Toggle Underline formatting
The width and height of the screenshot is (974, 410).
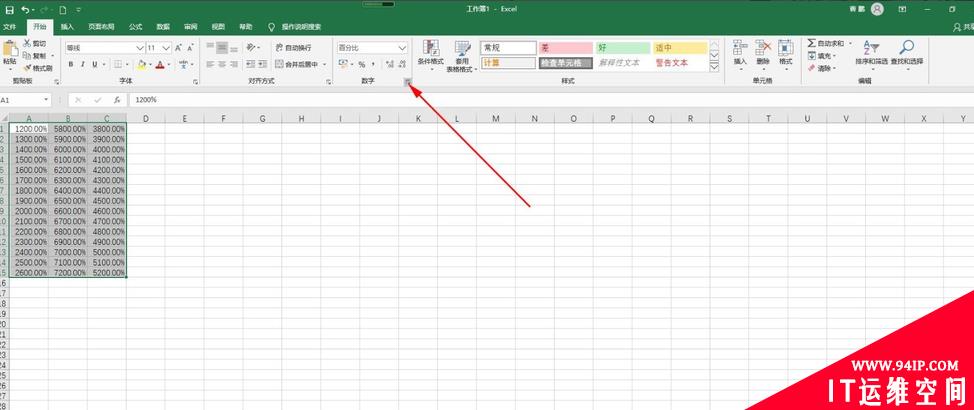click(x=94, y=64)
